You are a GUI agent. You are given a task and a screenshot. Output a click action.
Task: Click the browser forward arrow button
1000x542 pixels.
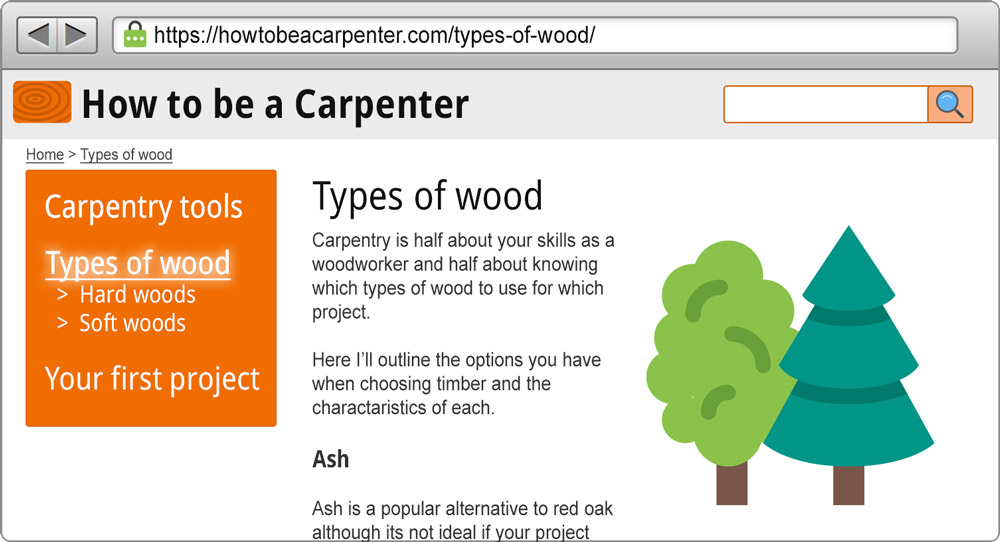77,34
